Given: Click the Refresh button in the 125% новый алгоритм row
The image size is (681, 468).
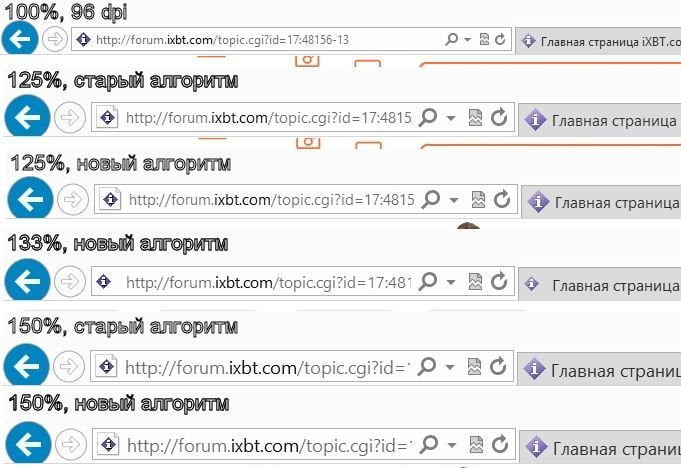Looking at the screenshot, I should click(502, 199).
